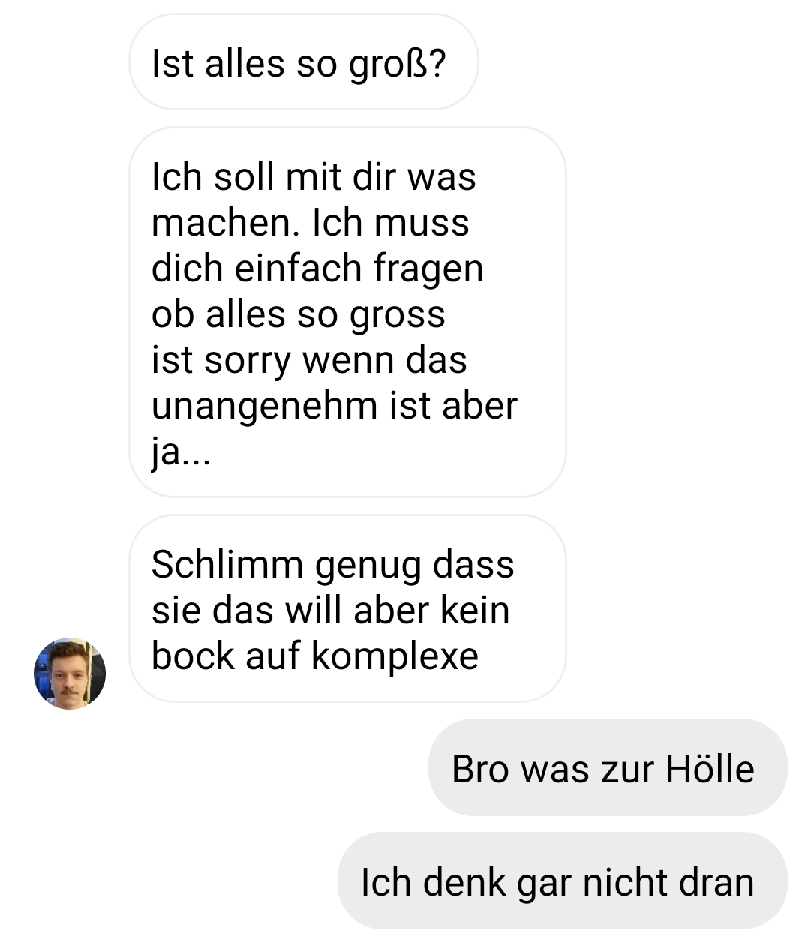The height and width of the screenshot is (938, 810).
Task: Click the trailing 'ja...' text in the long message
Action: pos(181,453)
